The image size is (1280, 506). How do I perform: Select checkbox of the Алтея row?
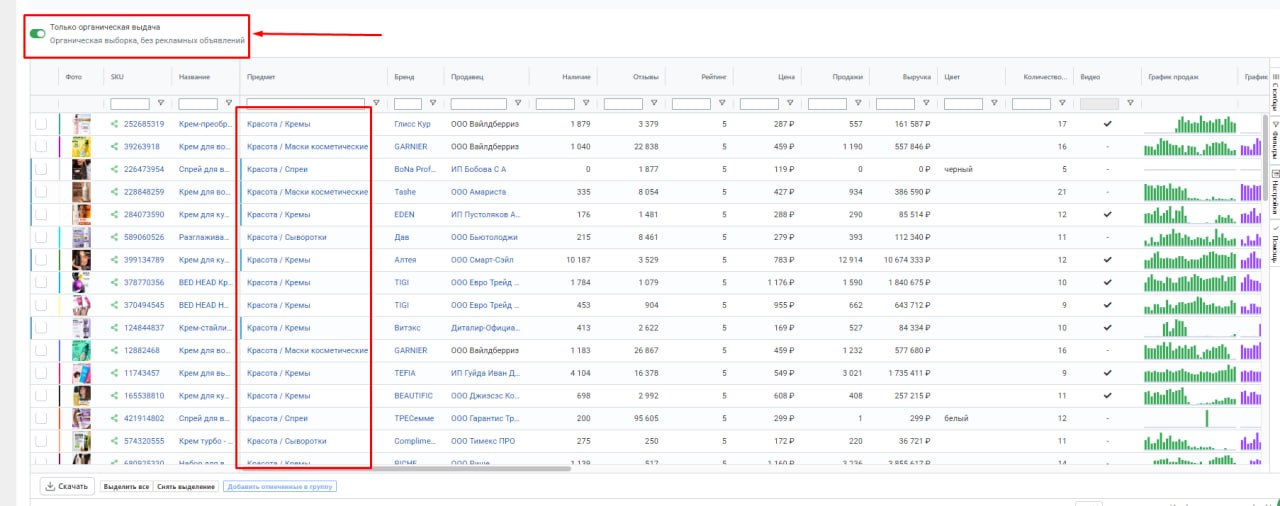[41, 260]
